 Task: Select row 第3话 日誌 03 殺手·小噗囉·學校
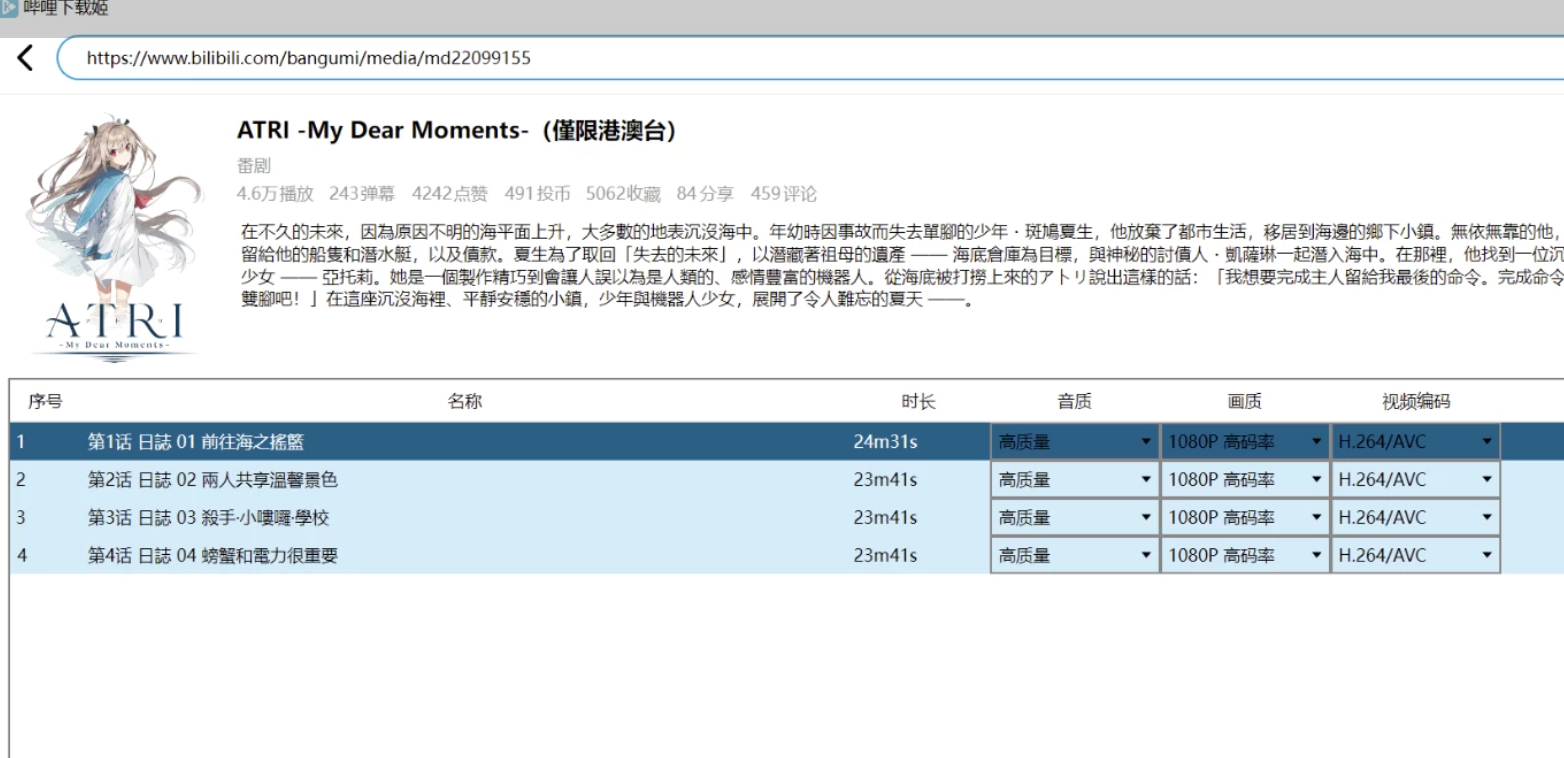787,518
